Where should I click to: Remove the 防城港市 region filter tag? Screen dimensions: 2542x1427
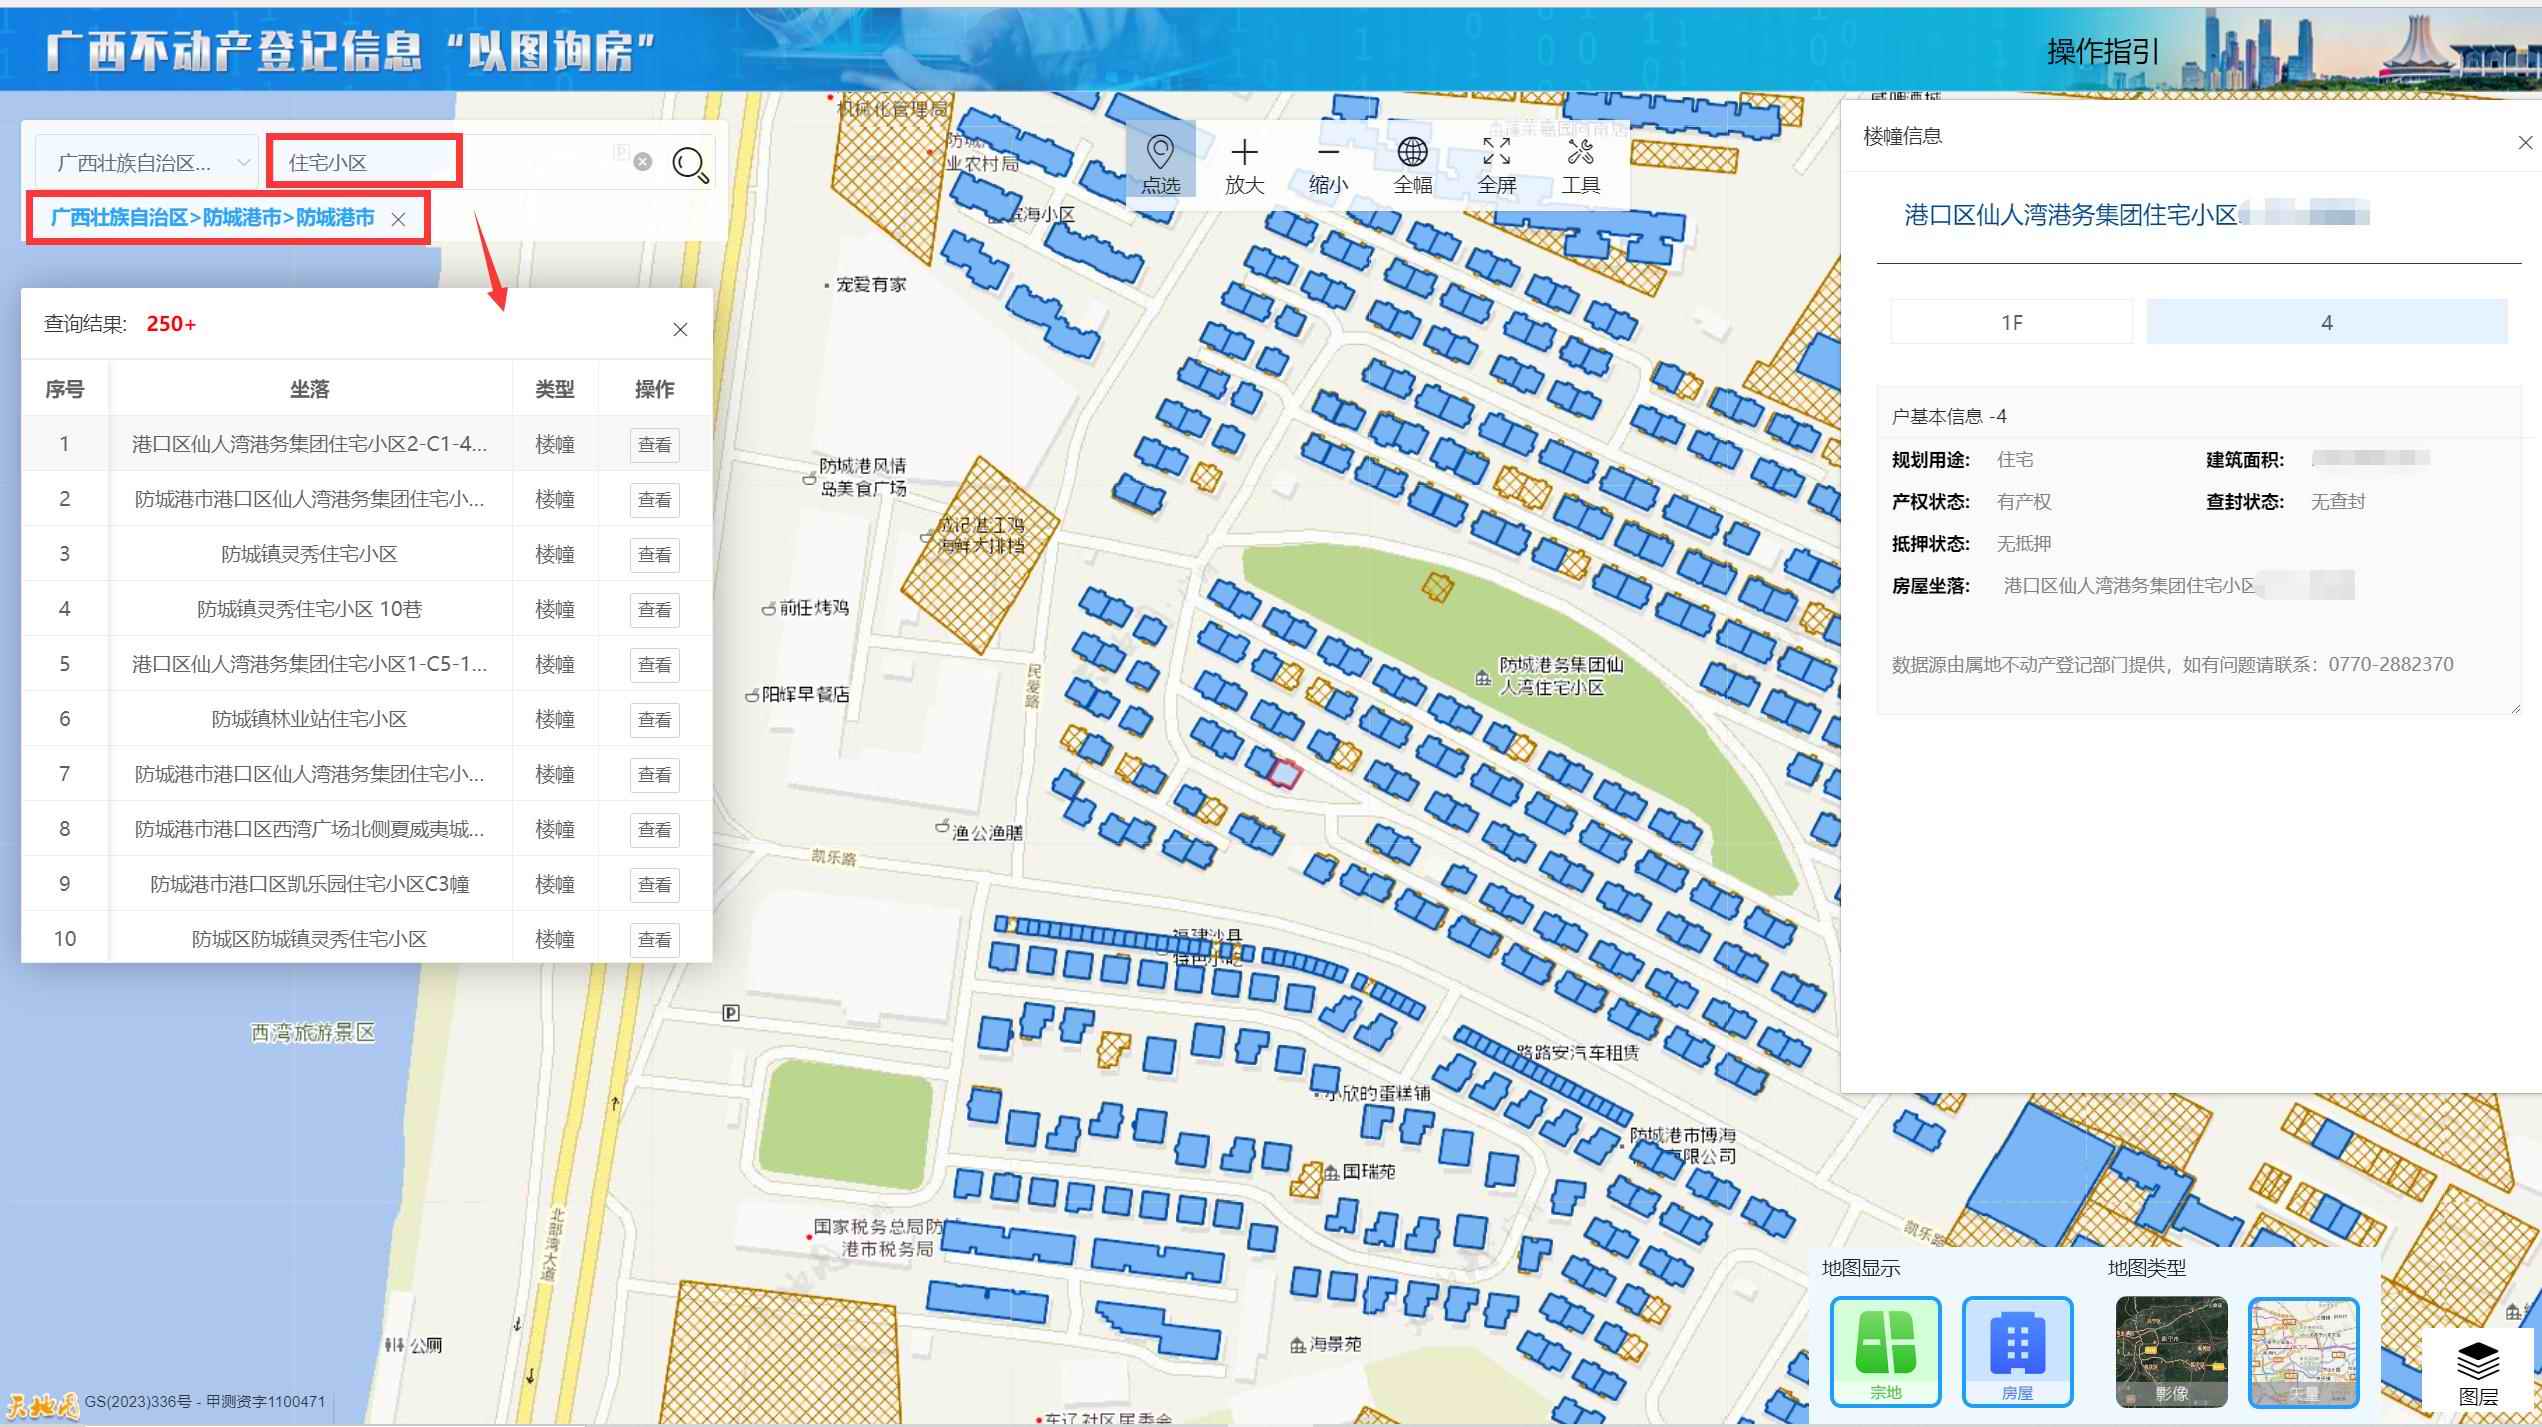(x=398, y=219)
